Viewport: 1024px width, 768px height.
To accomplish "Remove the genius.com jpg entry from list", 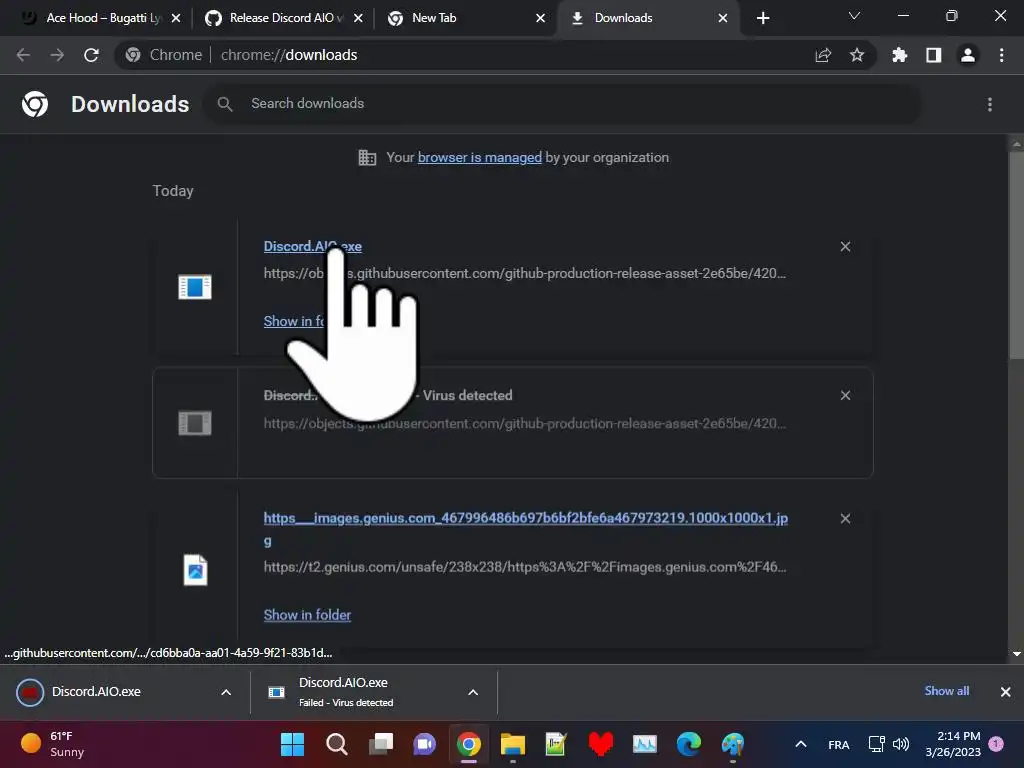I will coord(845,518).
